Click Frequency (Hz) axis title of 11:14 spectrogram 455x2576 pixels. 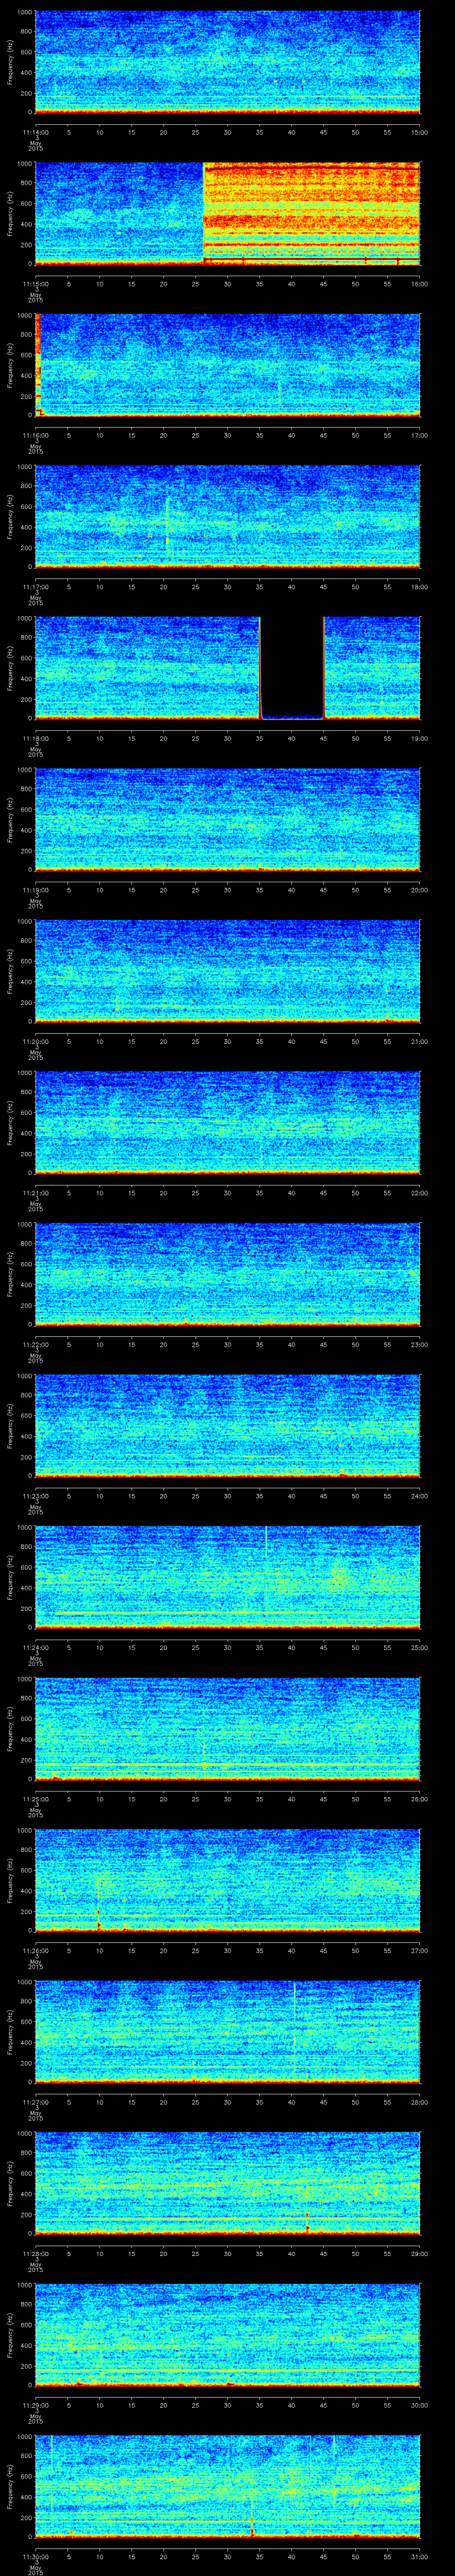(10, 62)
